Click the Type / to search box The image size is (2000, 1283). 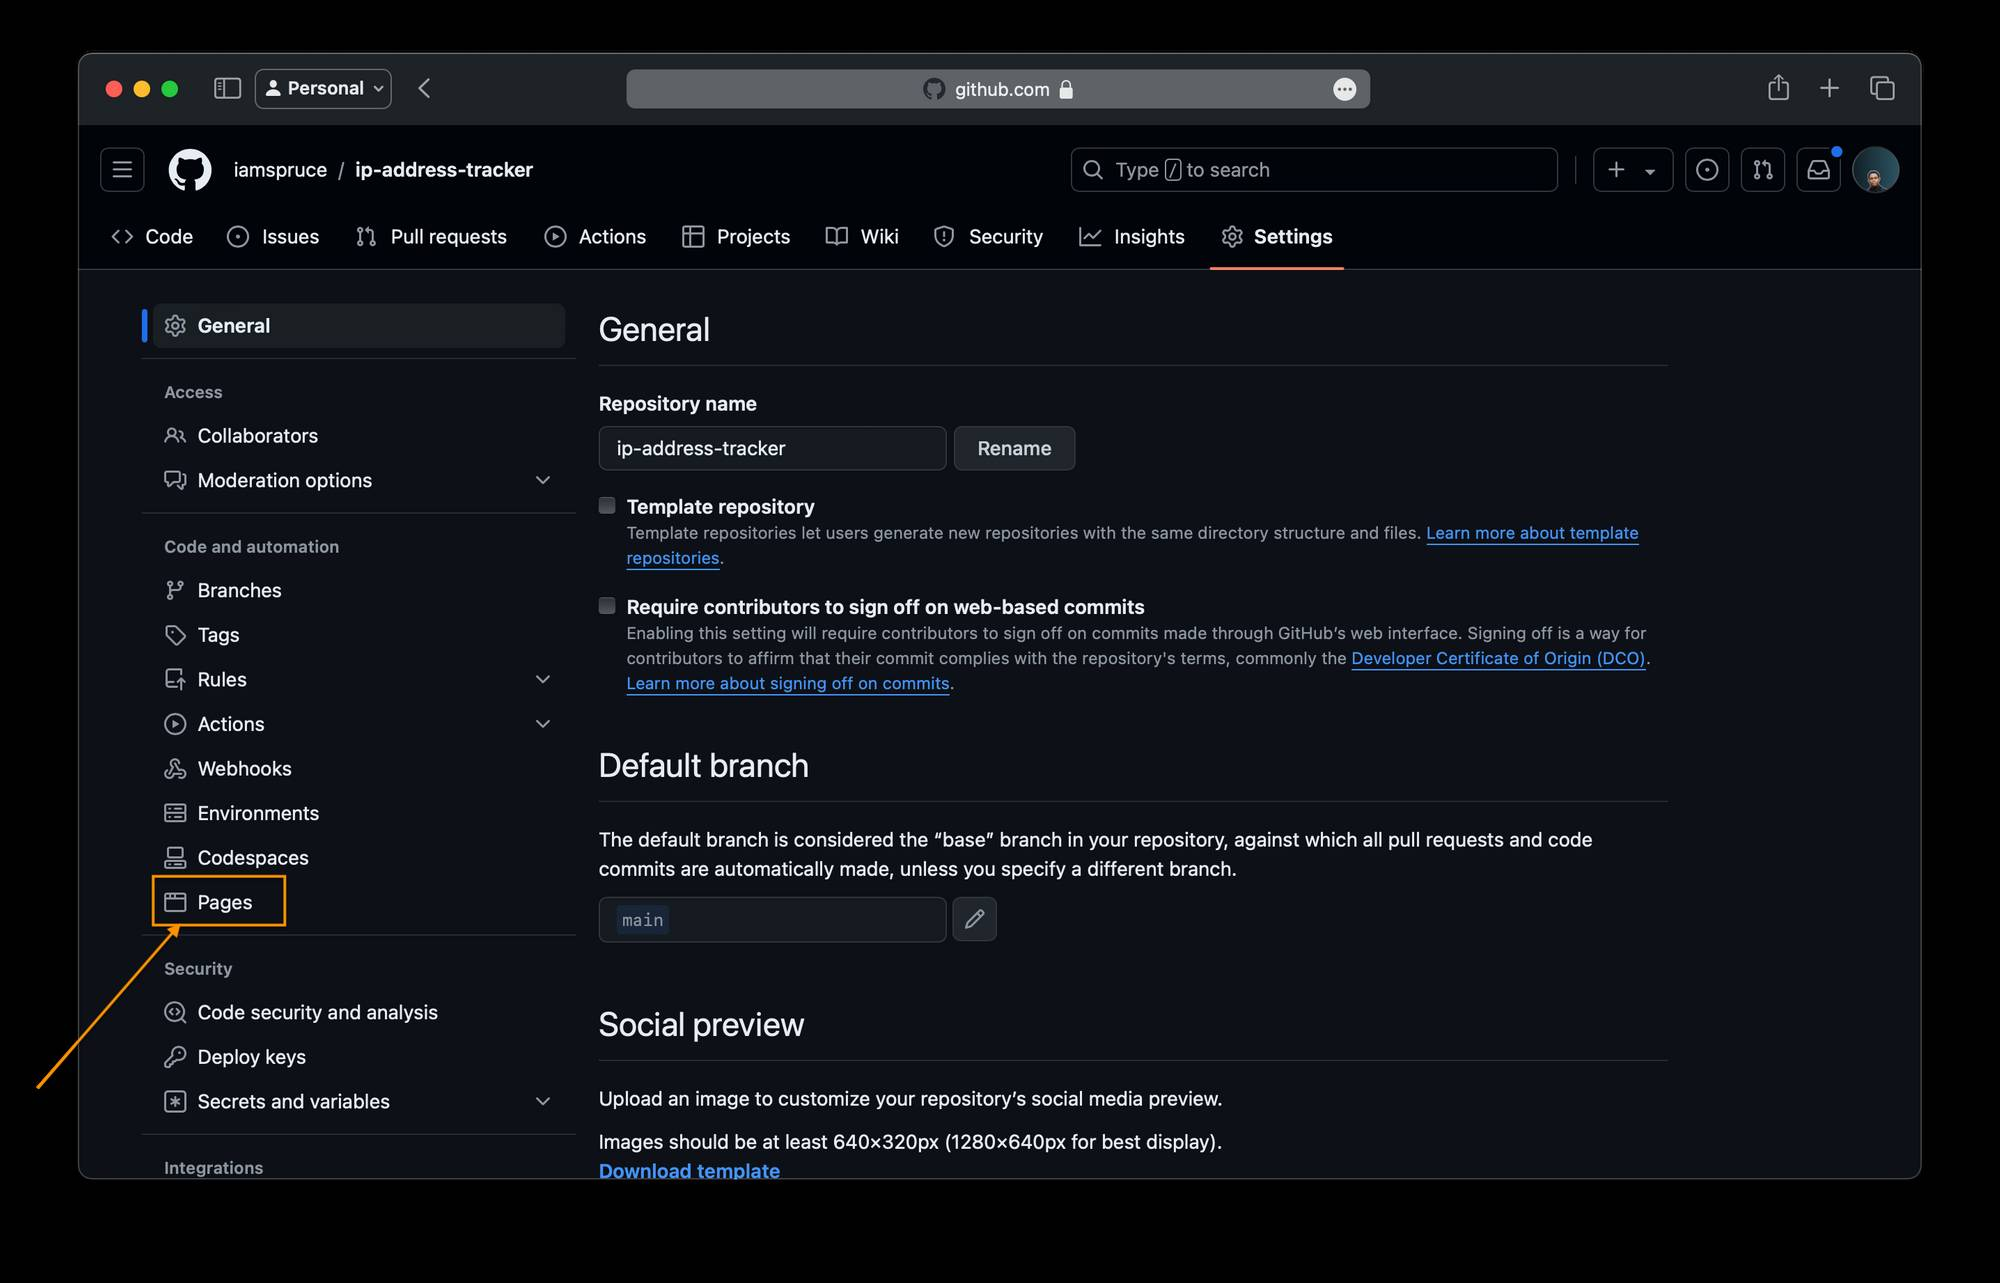pyautogui.click(x=1314, y=170)
